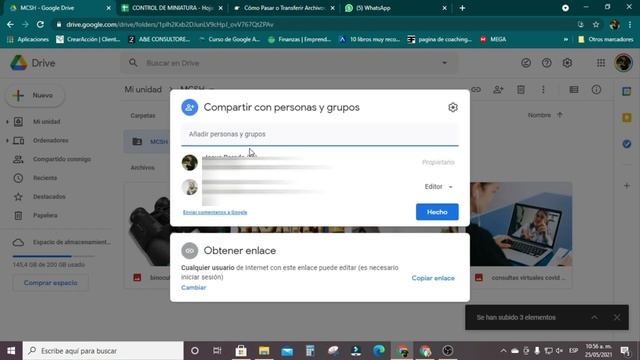
Task: Click the Buscar en Drive search field
Action: click(x=289, y=63)
